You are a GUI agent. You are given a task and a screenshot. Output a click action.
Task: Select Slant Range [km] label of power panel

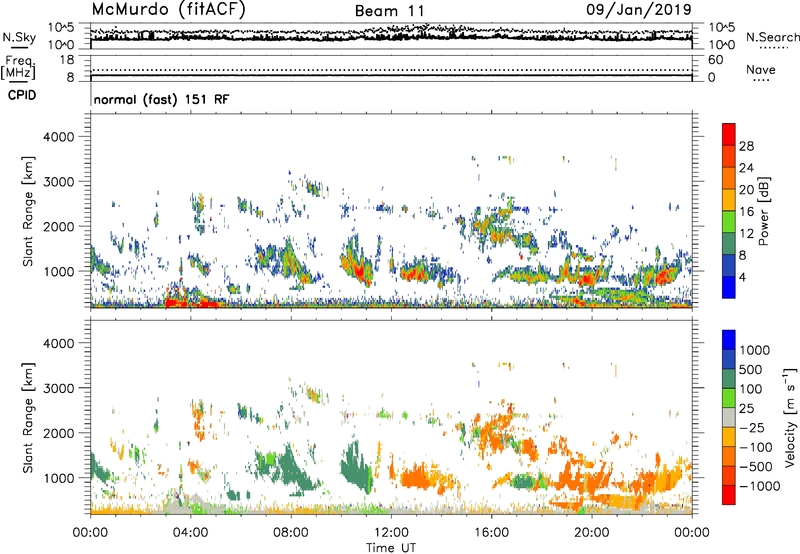coord(28,211)
